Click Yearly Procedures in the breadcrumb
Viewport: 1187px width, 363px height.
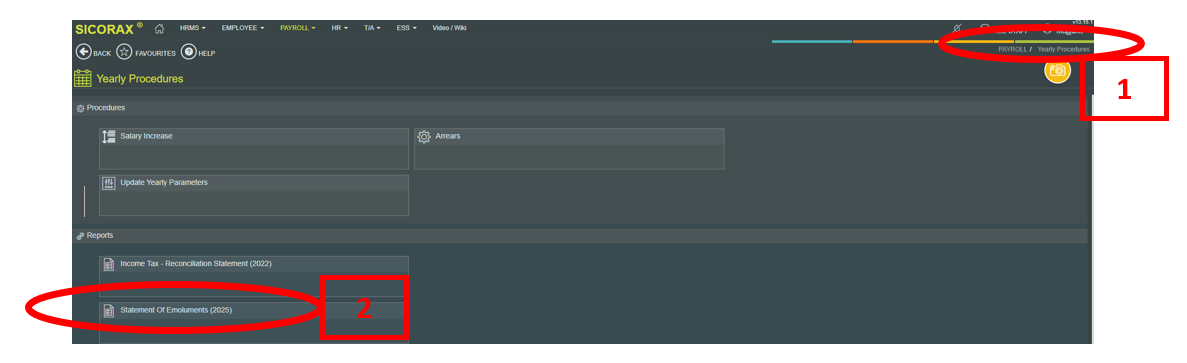tap(1064, 49)
